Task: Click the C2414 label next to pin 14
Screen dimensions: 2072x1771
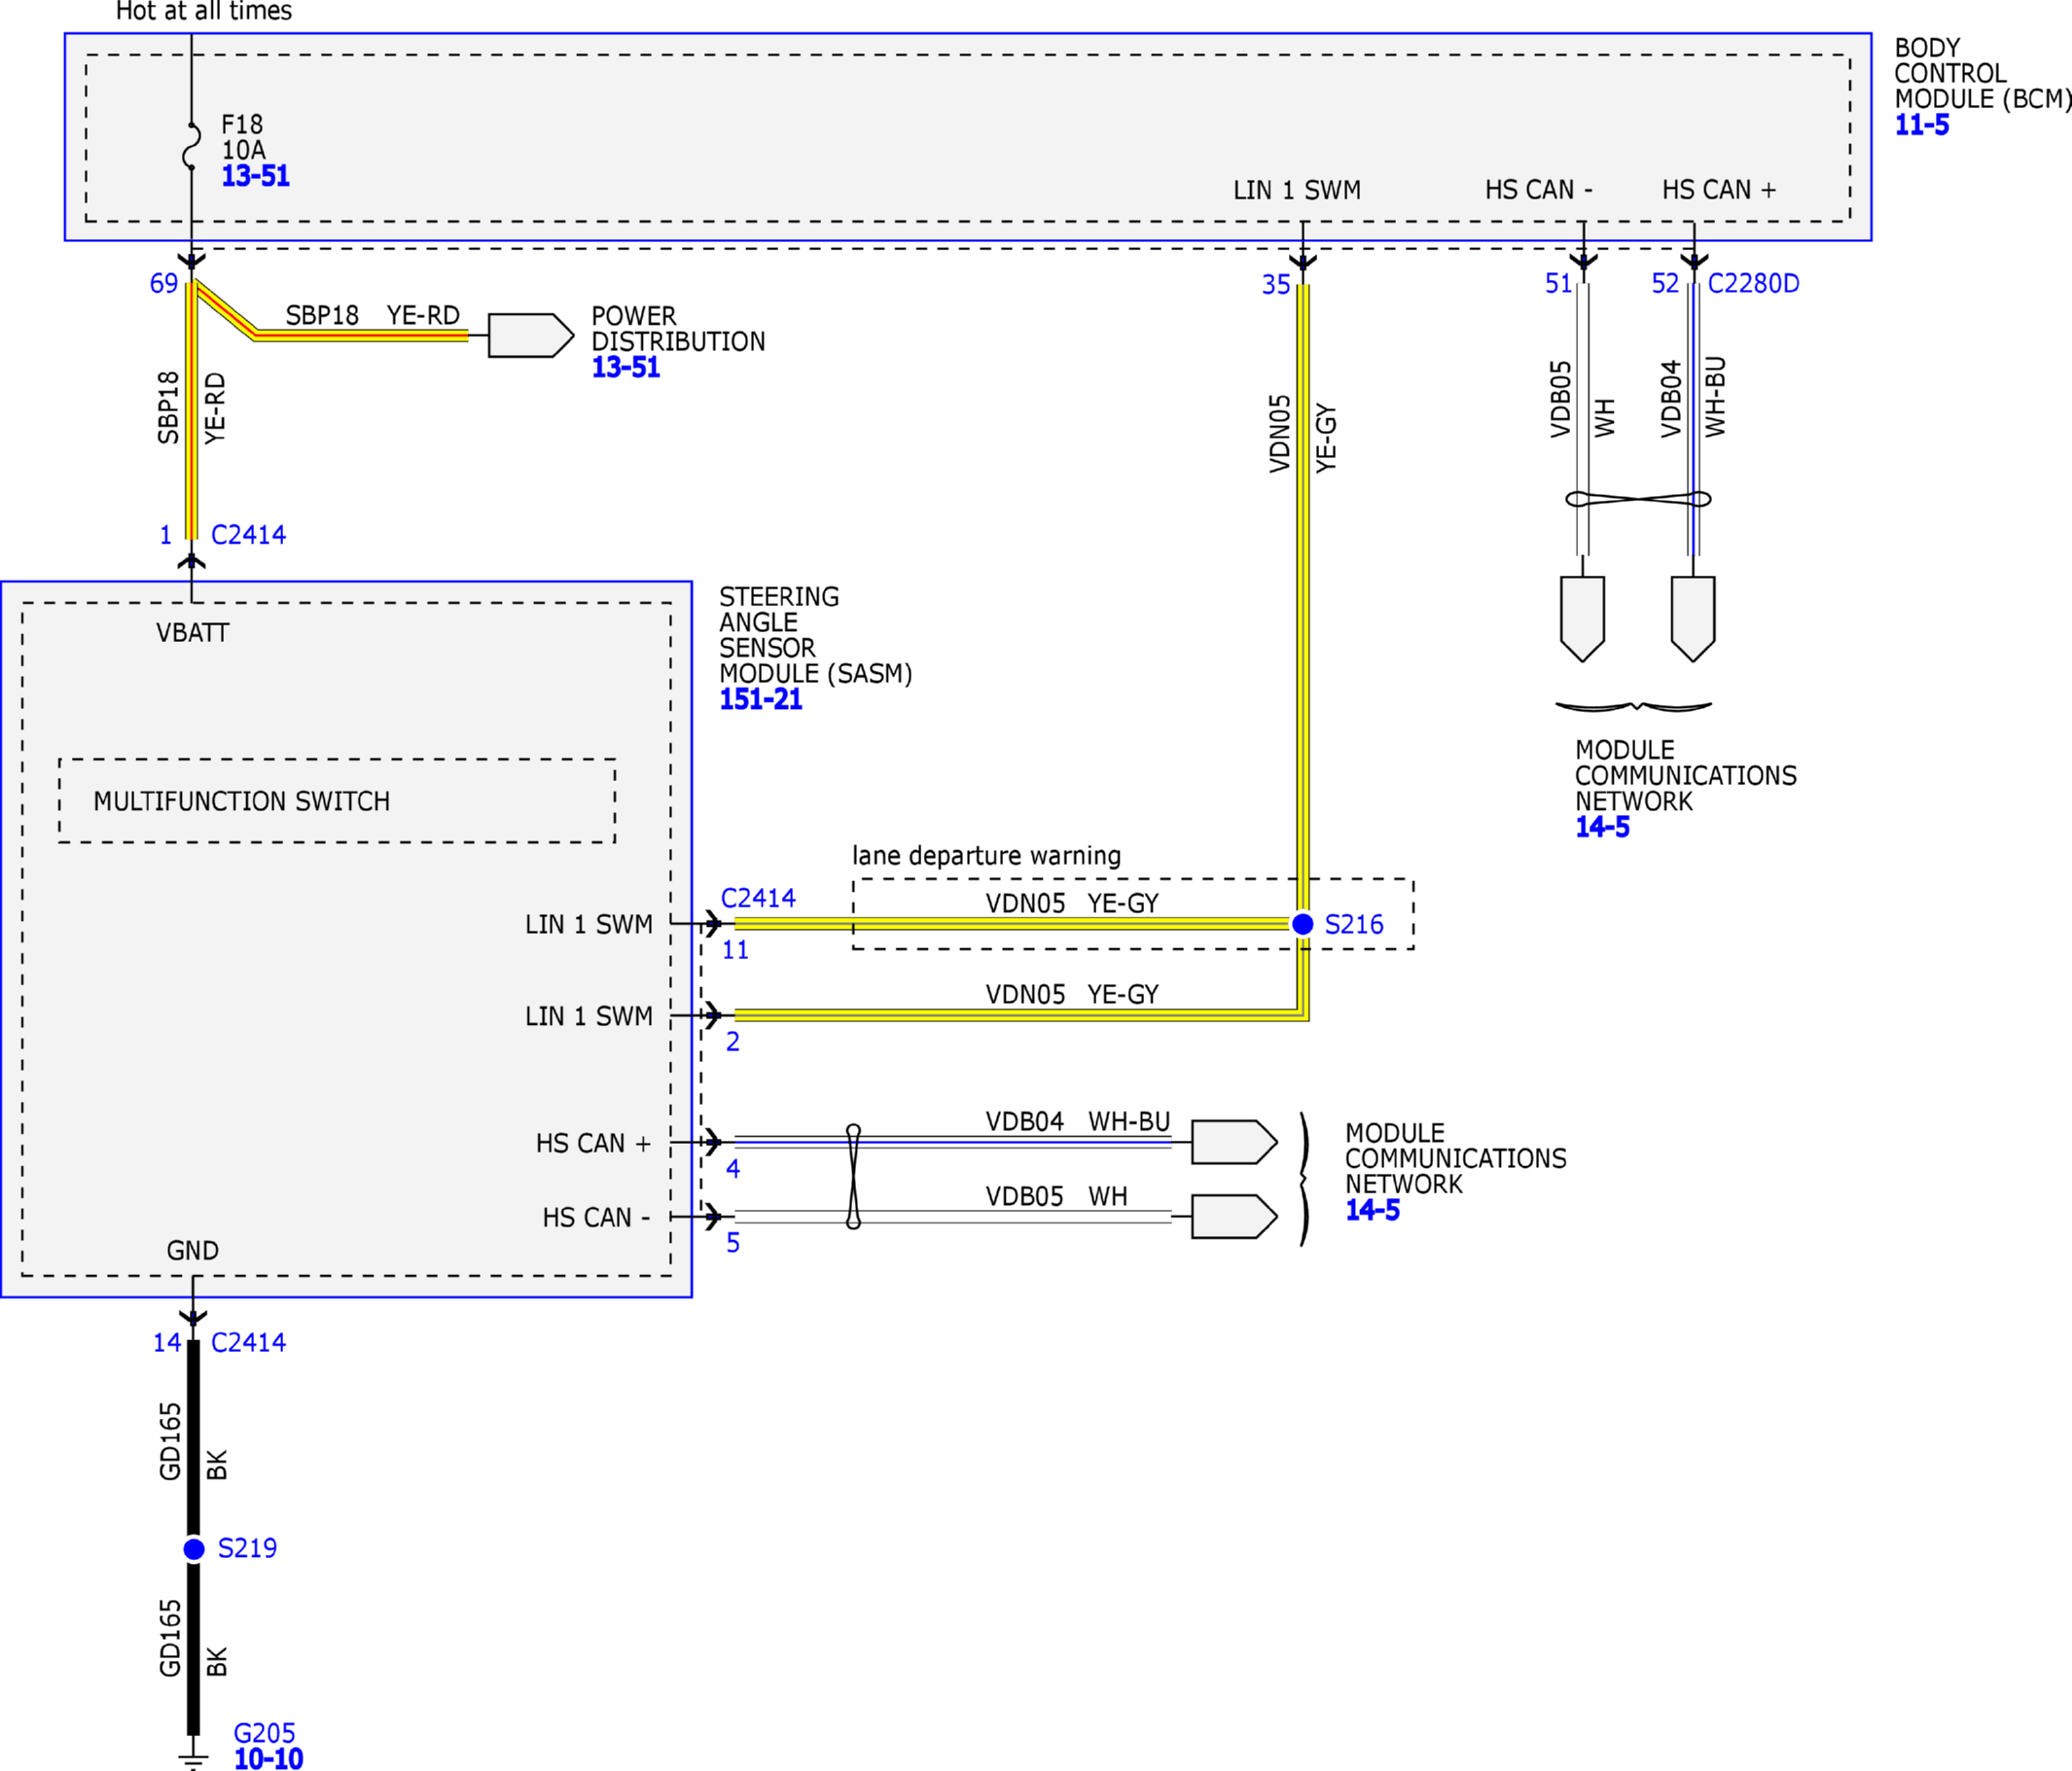Action: pos(248,1342)
